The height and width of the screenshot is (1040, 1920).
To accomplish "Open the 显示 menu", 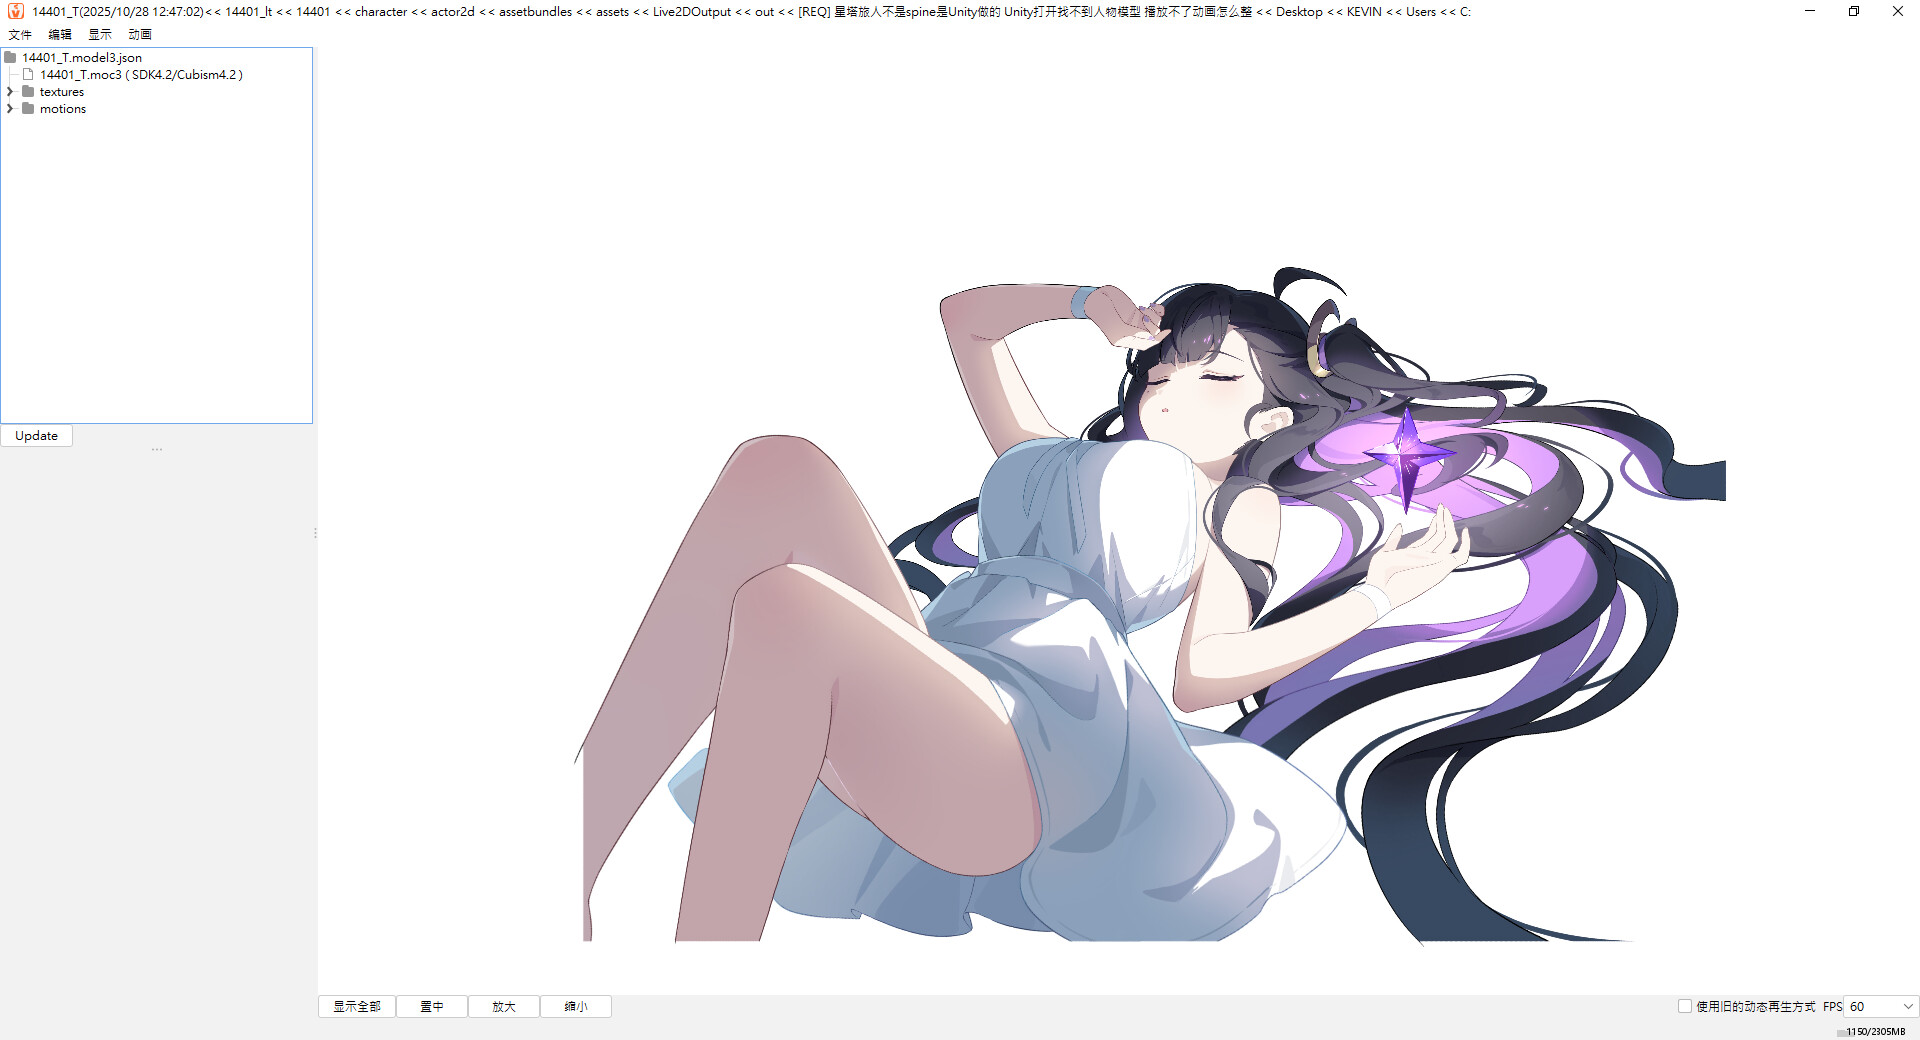I will tap(100, 34).
